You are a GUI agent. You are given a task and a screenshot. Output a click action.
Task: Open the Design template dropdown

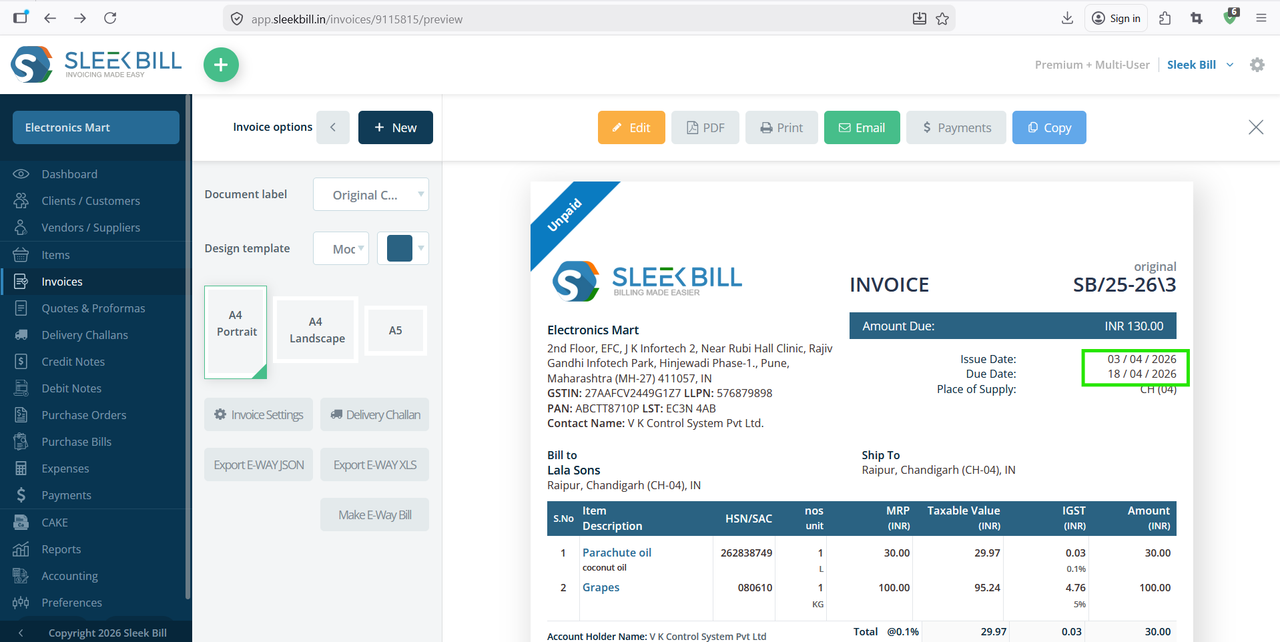[x=341, y=248]
